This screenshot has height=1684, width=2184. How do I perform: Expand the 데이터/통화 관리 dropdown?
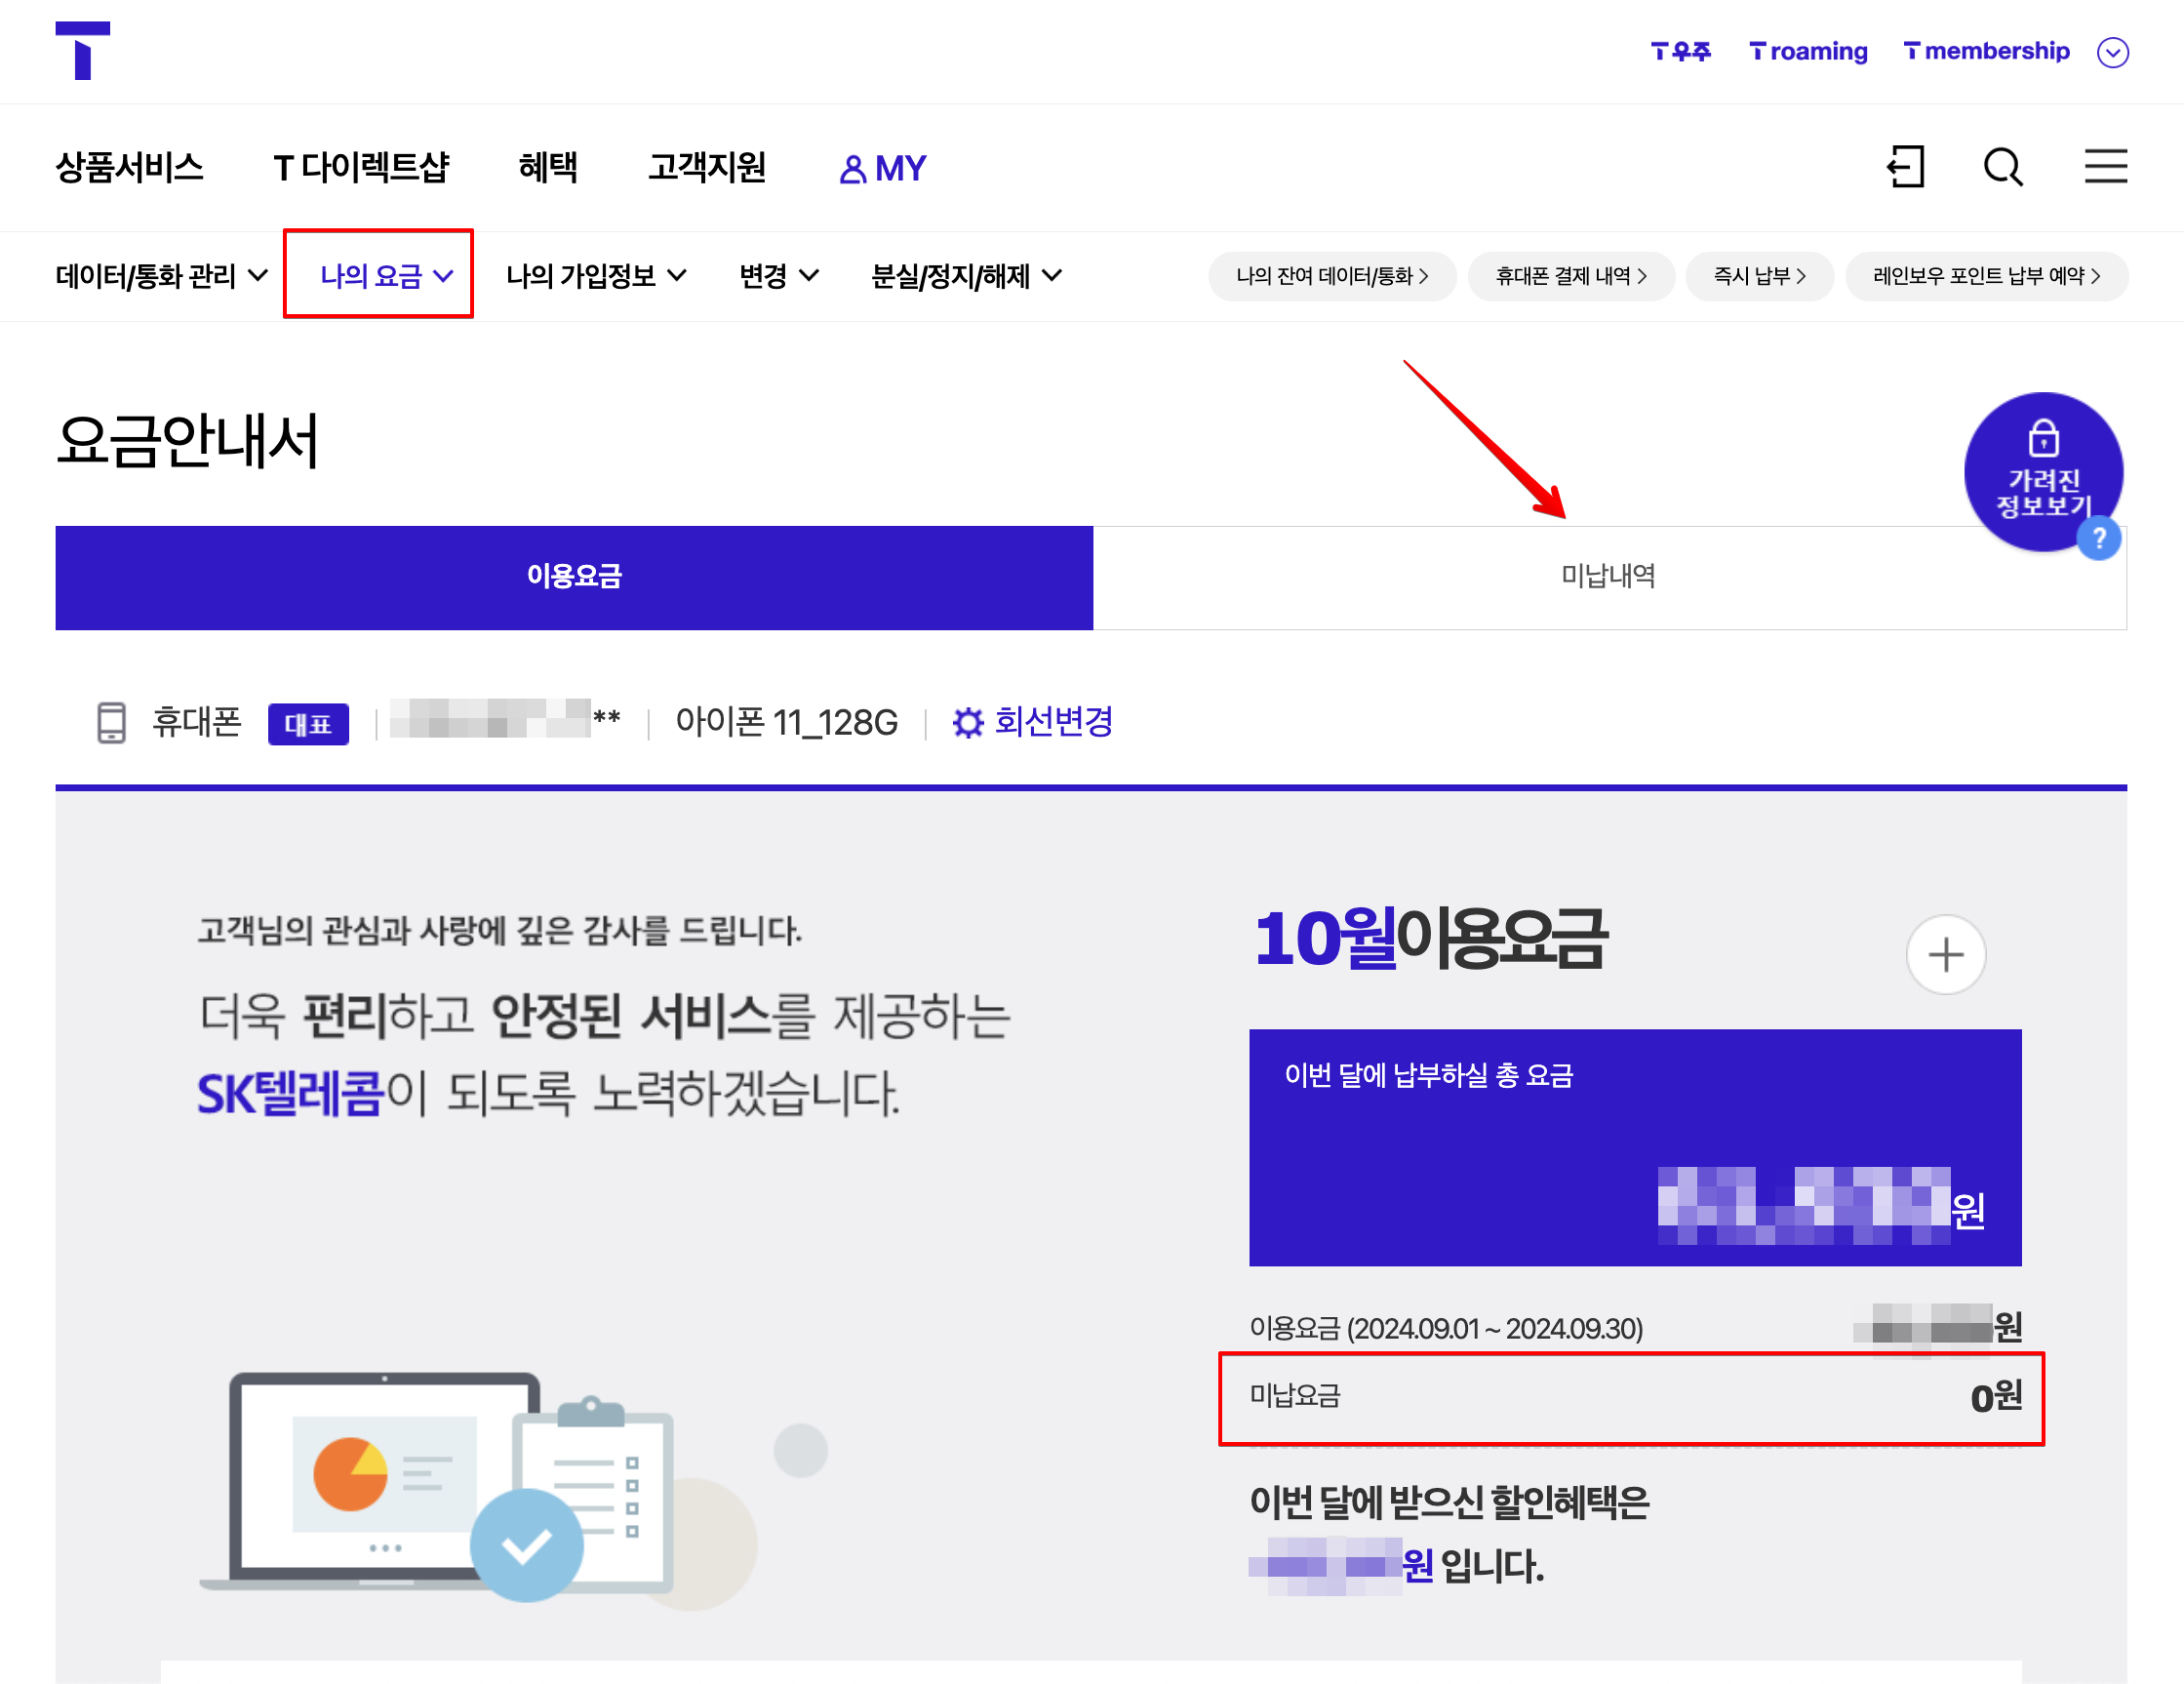(162, 276)
